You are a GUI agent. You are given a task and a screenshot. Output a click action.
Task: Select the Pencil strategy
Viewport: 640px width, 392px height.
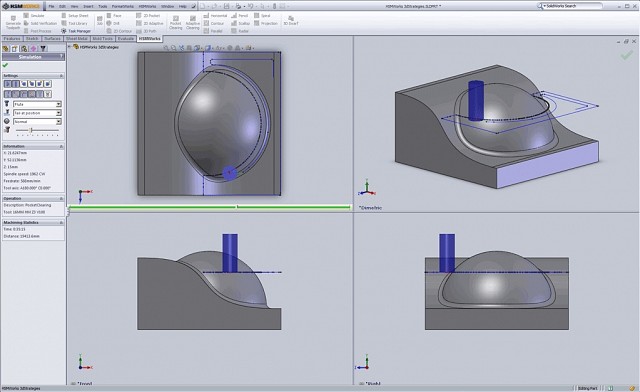(240, 16)
